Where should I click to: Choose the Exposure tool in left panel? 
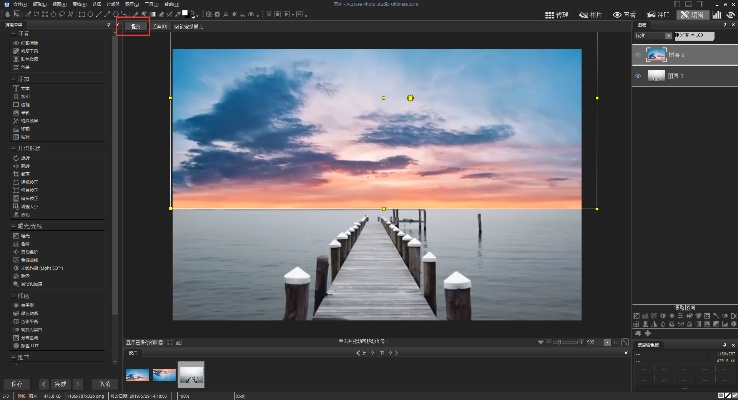[x=24, y=235]
